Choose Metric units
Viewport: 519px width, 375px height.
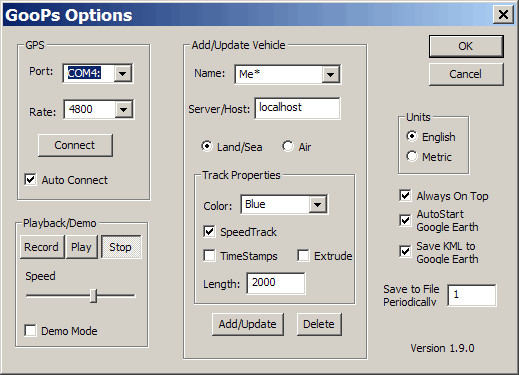tap(412, 156)
